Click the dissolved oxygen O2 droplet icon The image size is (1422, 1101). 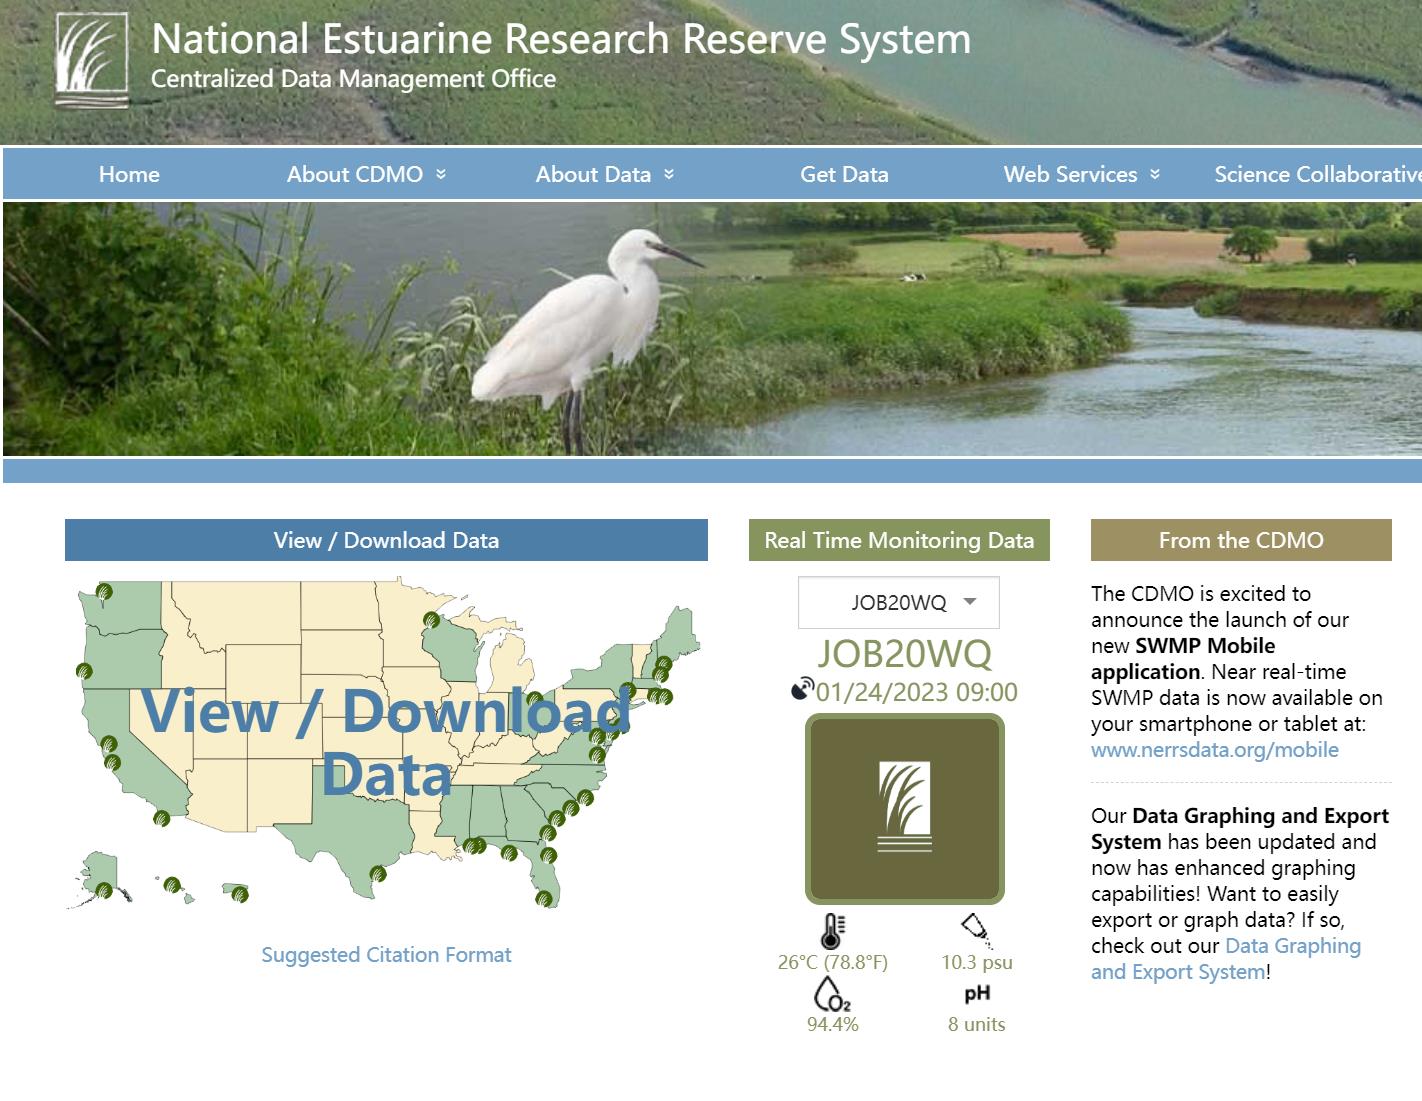coord(832,994)
